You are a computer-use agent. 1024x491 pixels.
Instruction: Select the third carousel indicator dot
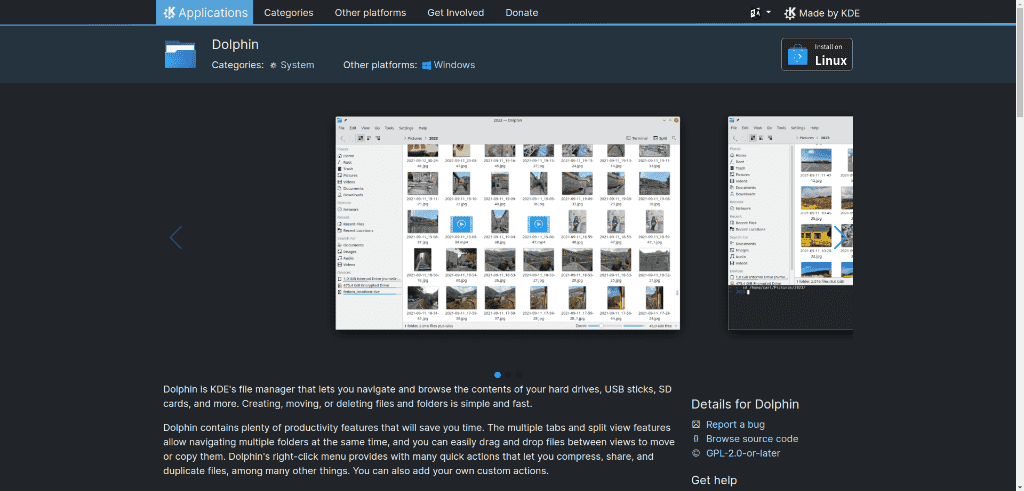pyautogui.click(x=519, y=375)
